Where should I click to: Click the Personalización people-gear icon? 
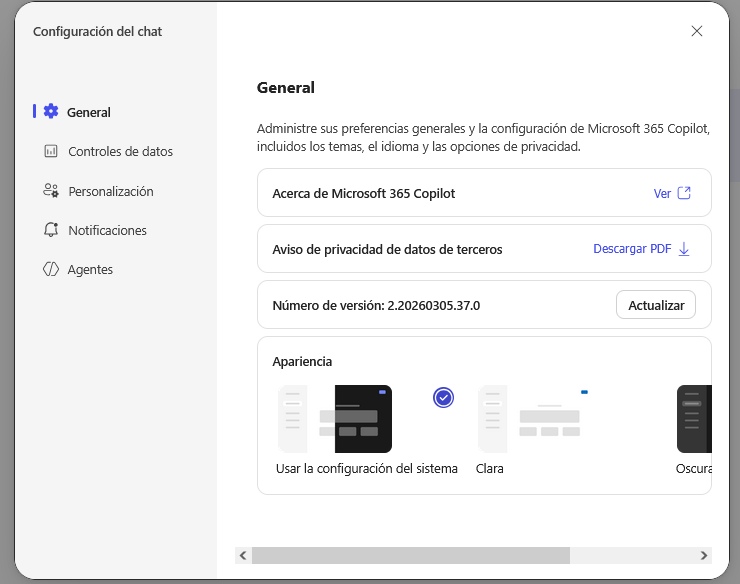click(51, 191)
